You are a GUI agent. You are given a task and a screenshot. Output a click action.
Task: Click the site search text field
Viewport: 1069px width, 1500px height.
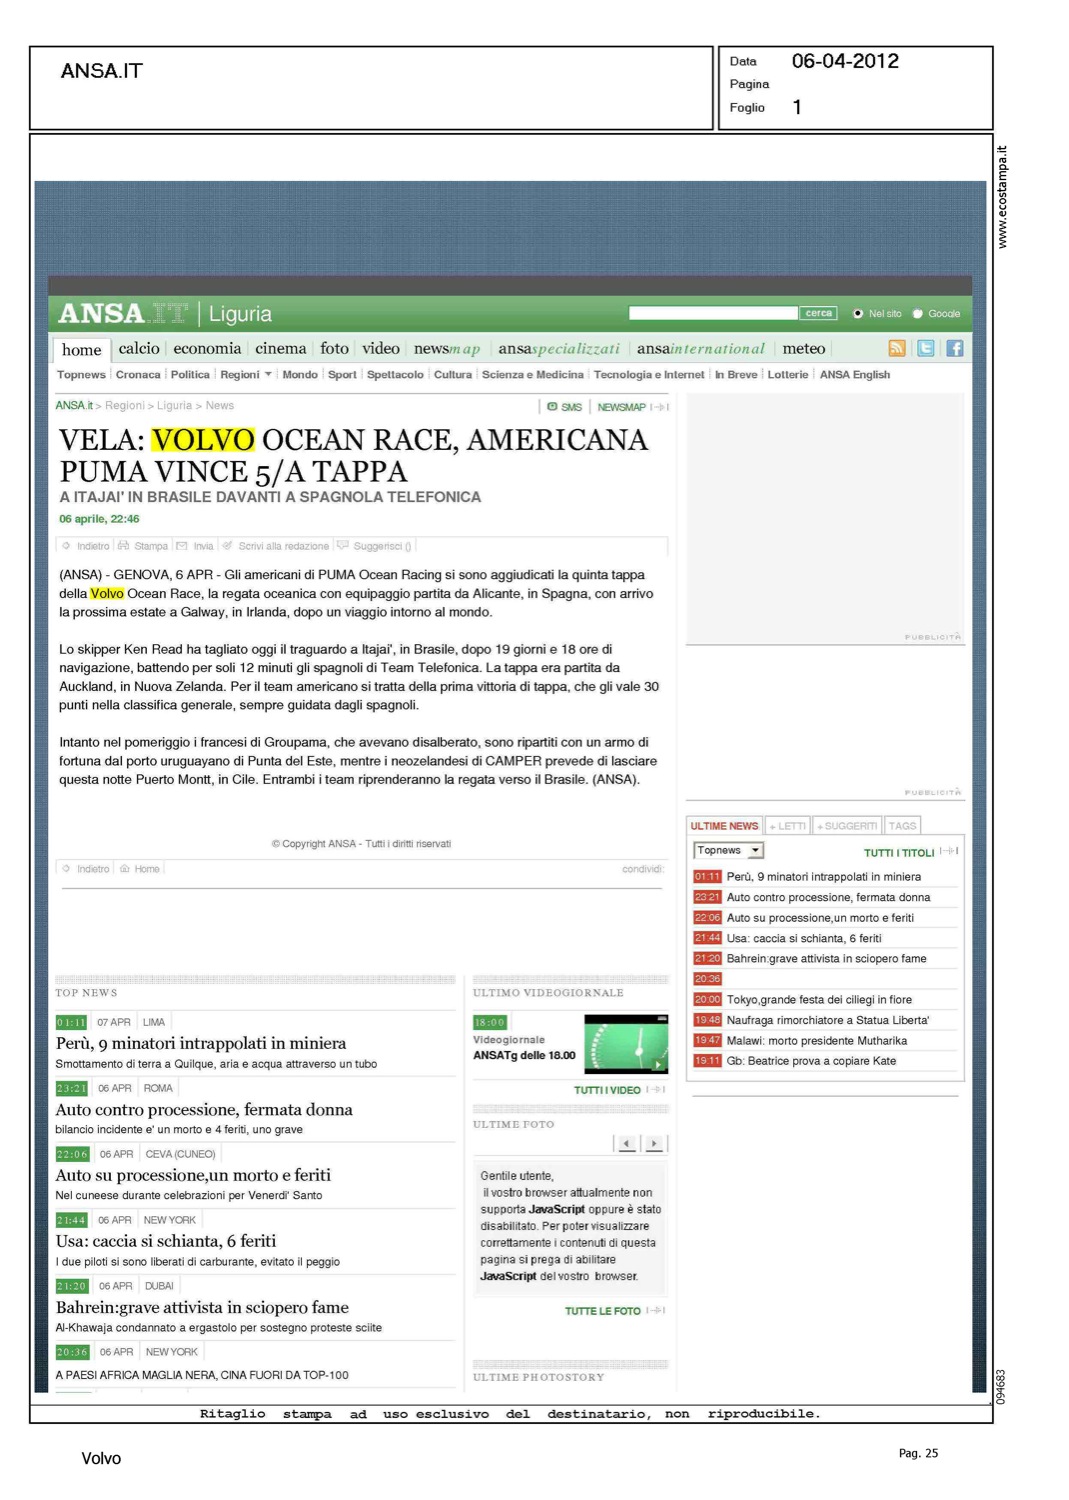point(712,314)
